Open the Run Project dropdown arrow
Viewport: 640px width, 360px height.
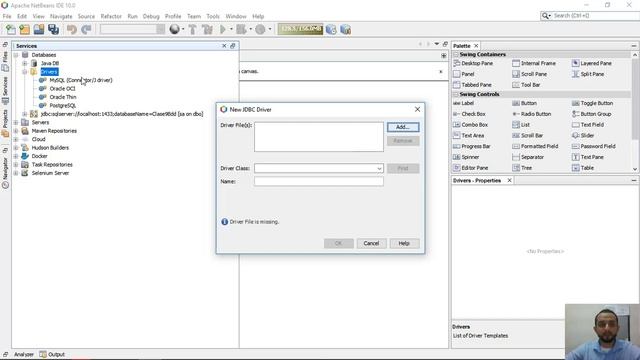(231, 29)
